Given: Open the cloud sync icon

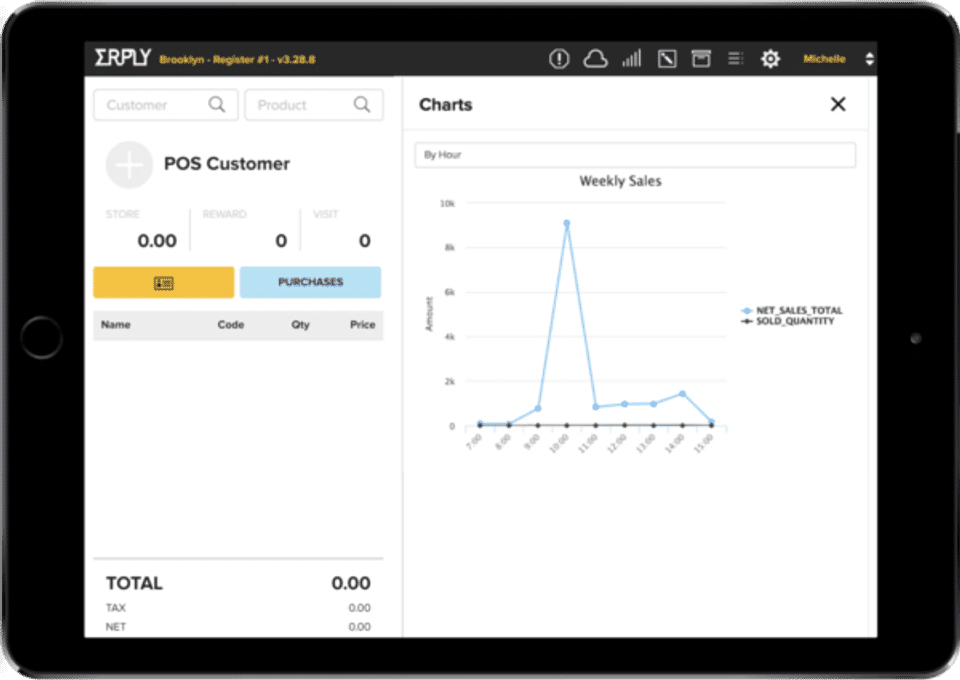Looking at the screenshot, I should click(595, 59).
